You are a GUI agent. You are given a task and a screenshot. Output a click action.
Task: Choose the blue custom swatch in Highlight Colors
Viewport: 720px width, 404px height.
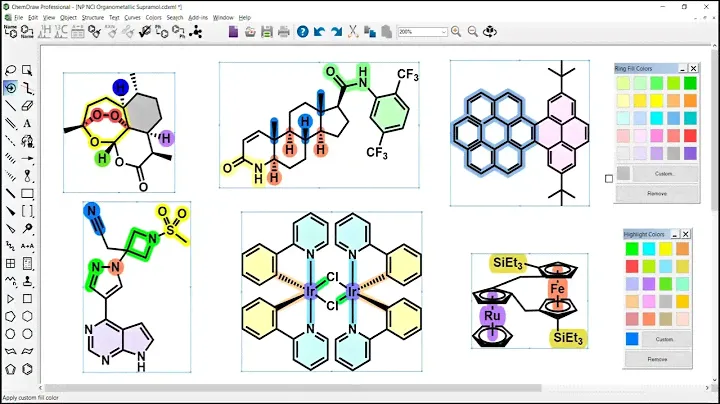630,339
